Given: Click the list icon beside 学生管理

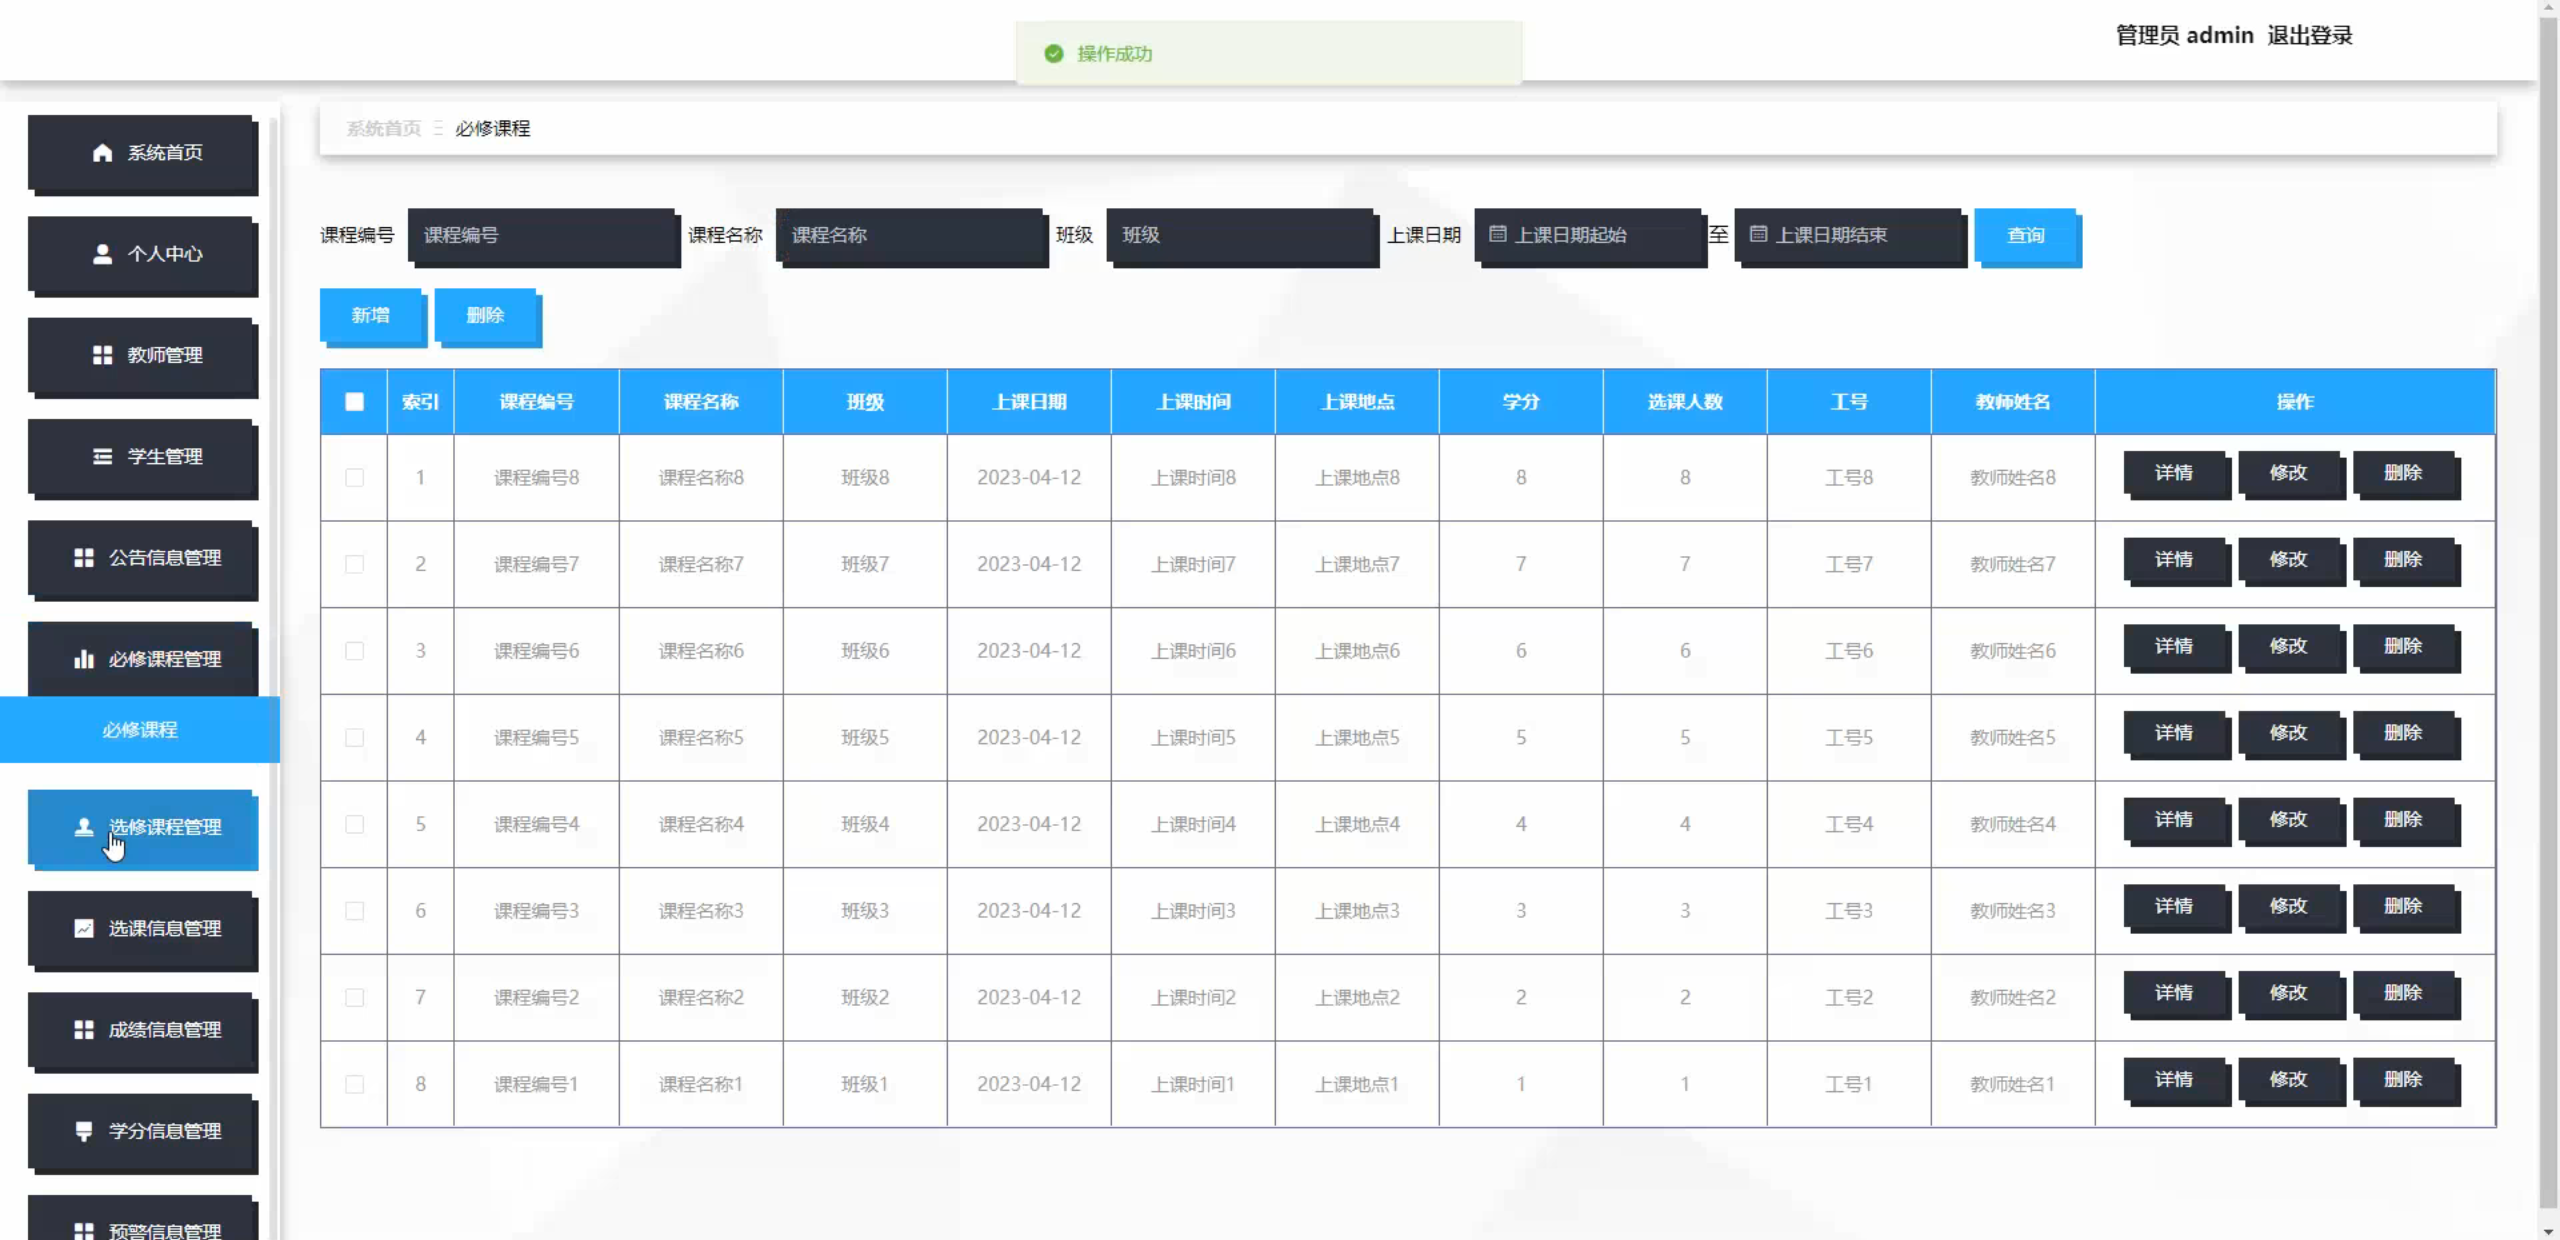Looking at the screenshot, I should [102, 457].
